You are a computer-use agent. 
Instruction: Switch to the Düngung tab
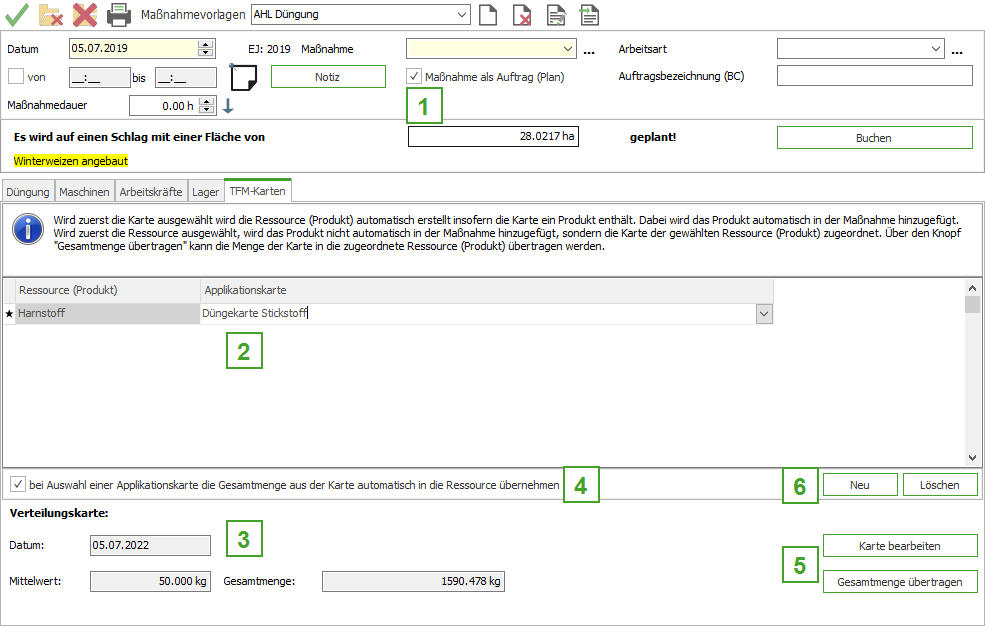tap(27, 191)
